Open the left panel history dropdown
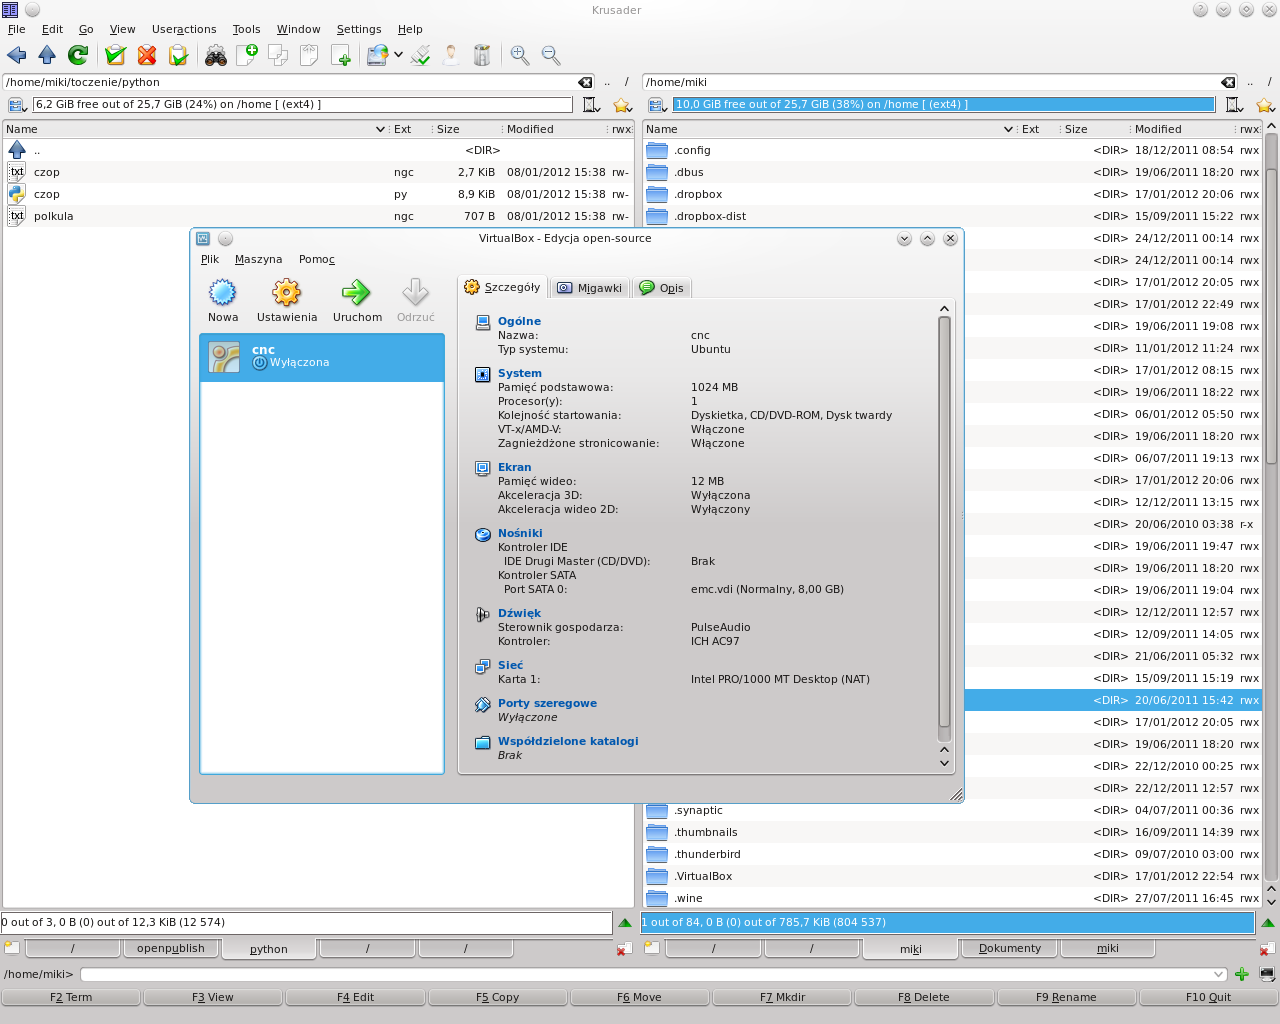 click(591, 105)
